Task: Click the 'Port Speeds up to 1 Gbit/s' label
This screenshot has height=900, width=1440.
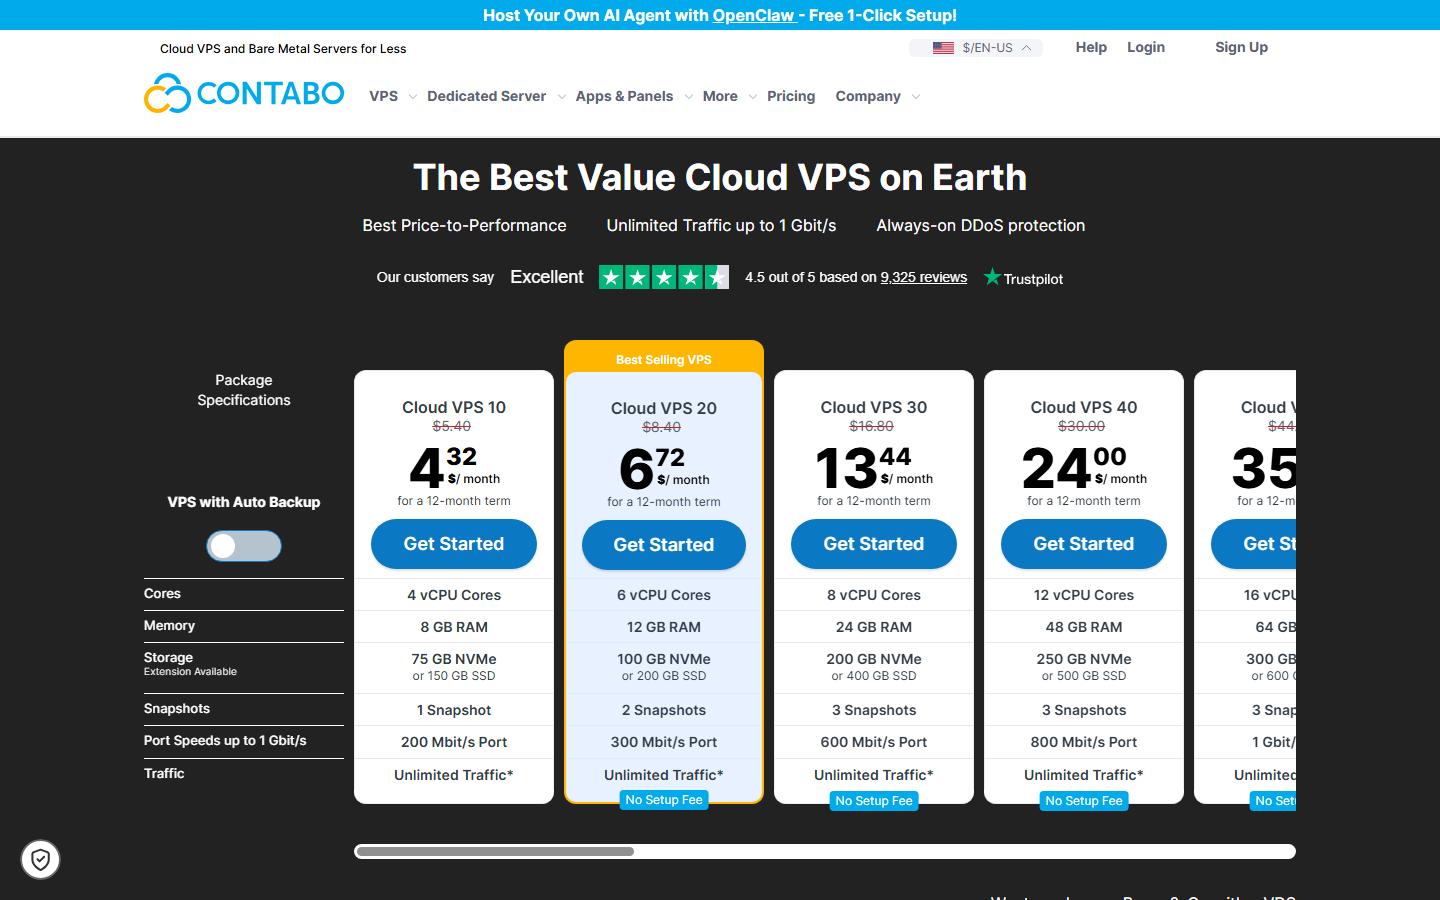Action: click(x=225, y=741)
